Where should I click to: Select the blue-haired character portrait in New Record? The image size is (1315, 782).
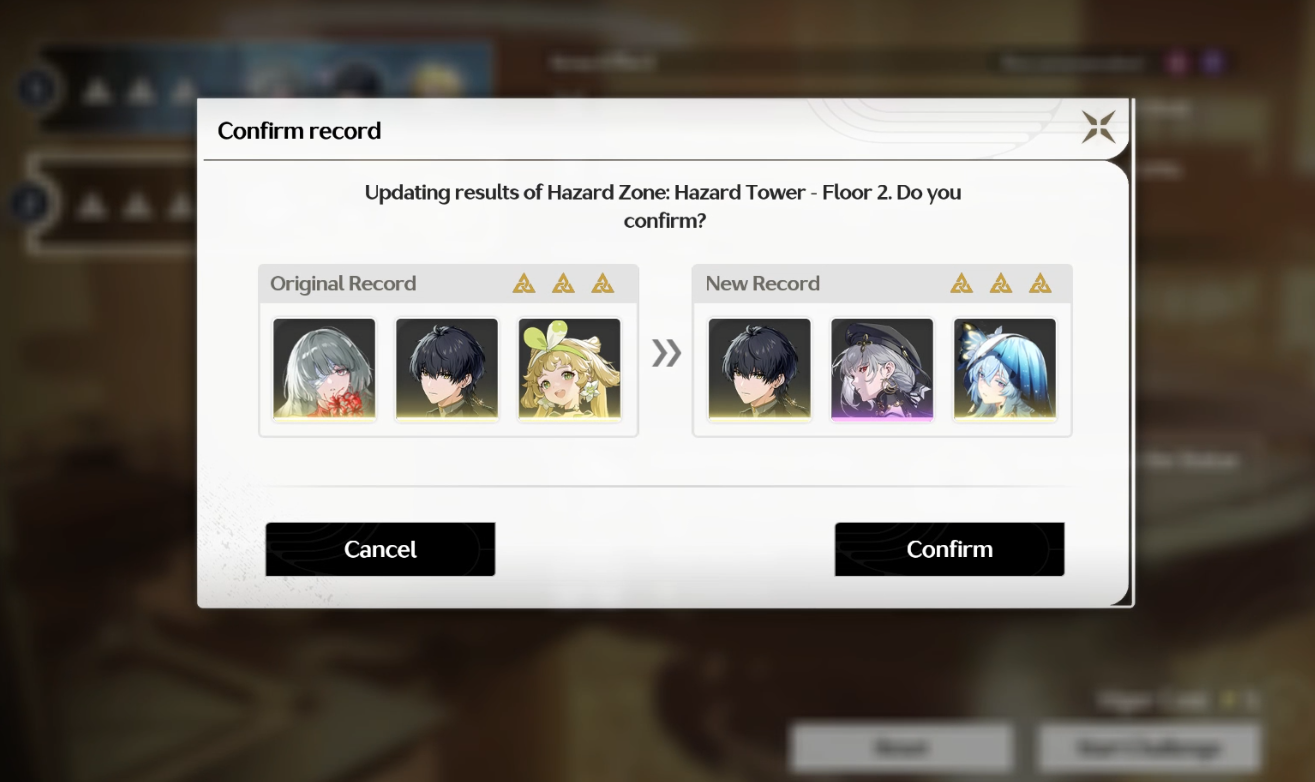point(1005,370)
